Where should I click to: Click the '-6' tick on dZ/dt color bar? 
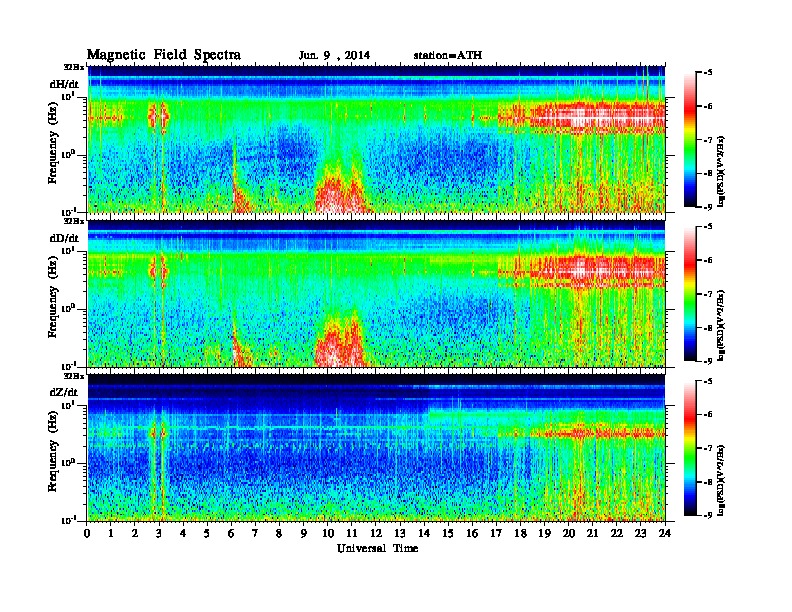(708, 415)
